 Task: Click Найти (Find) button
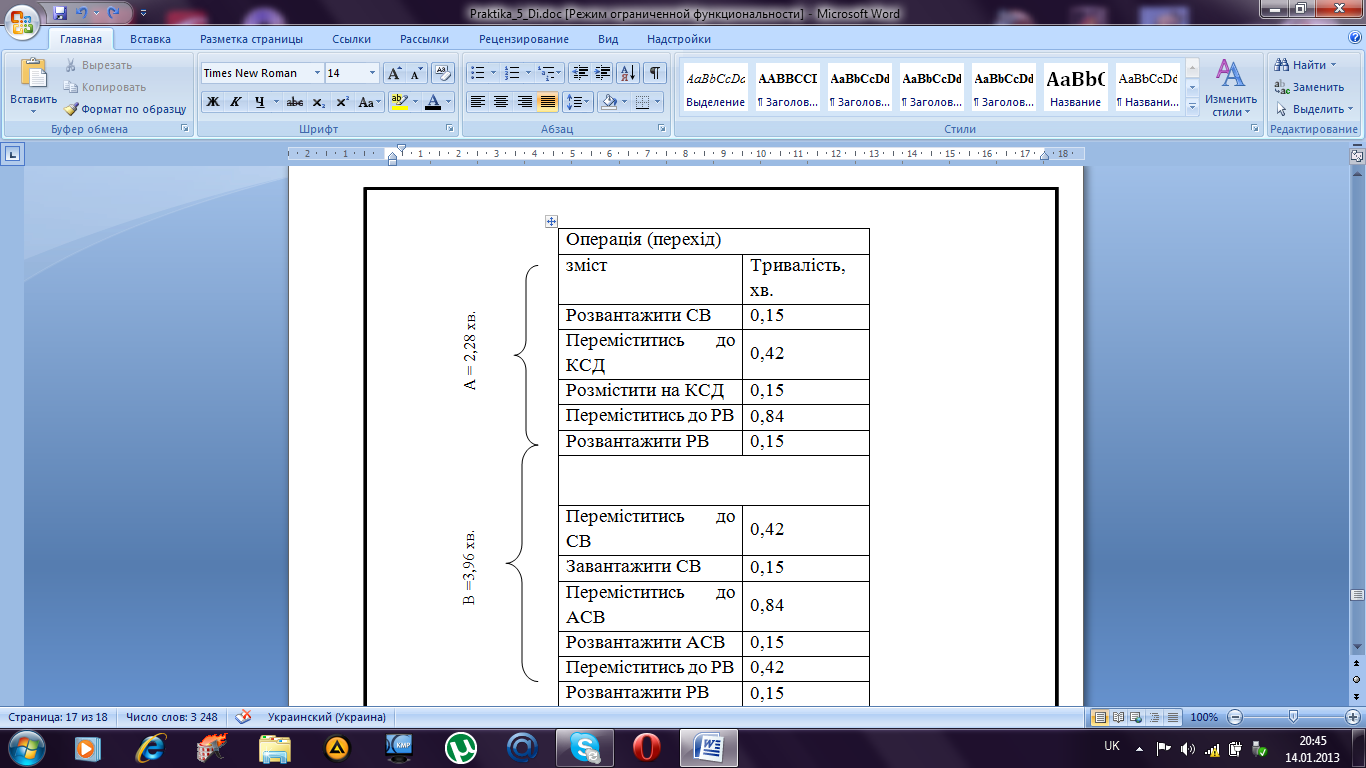tap(1306, 65)
